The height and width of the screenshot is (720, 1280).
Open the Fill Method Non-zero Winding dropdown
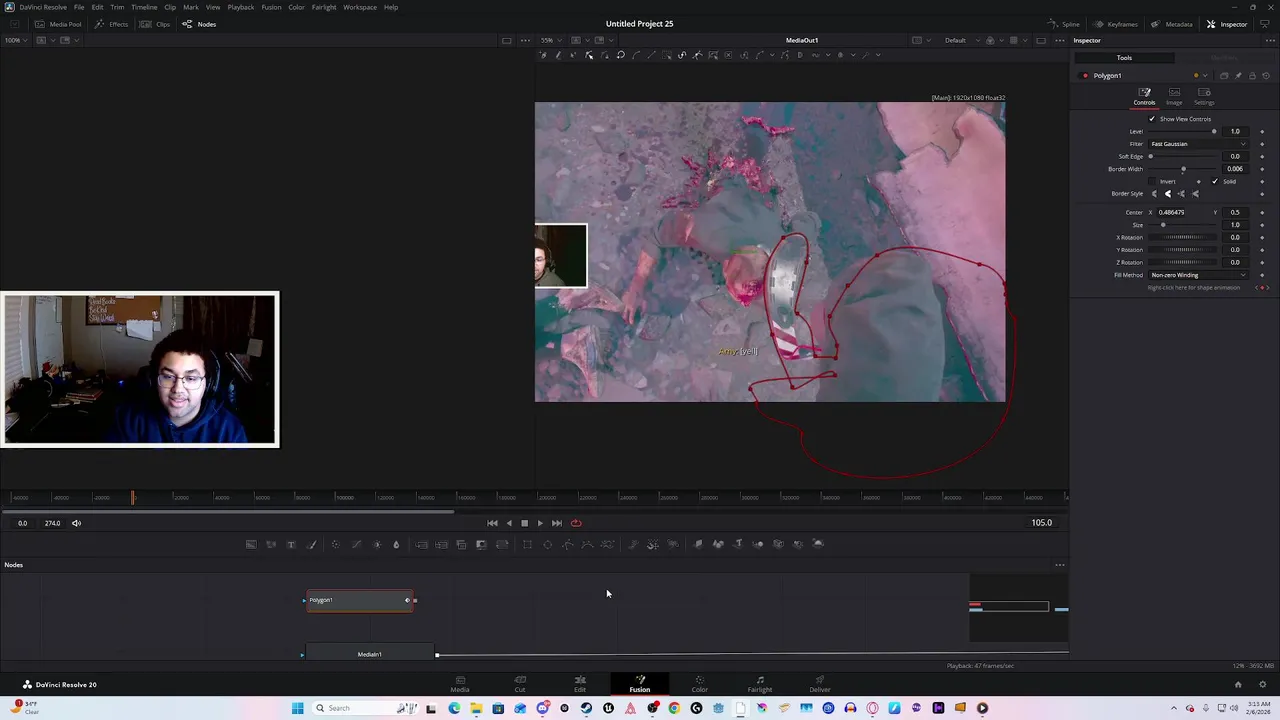[1198, 275]
